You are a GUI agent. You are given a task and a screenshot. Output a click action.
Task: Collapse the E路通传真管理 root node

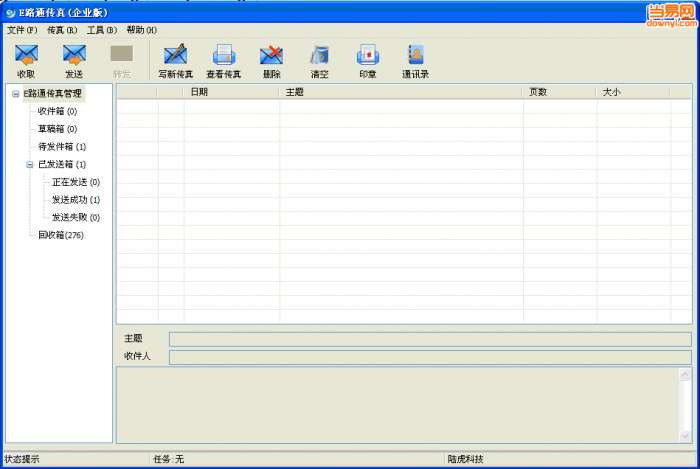coord(16,94)
